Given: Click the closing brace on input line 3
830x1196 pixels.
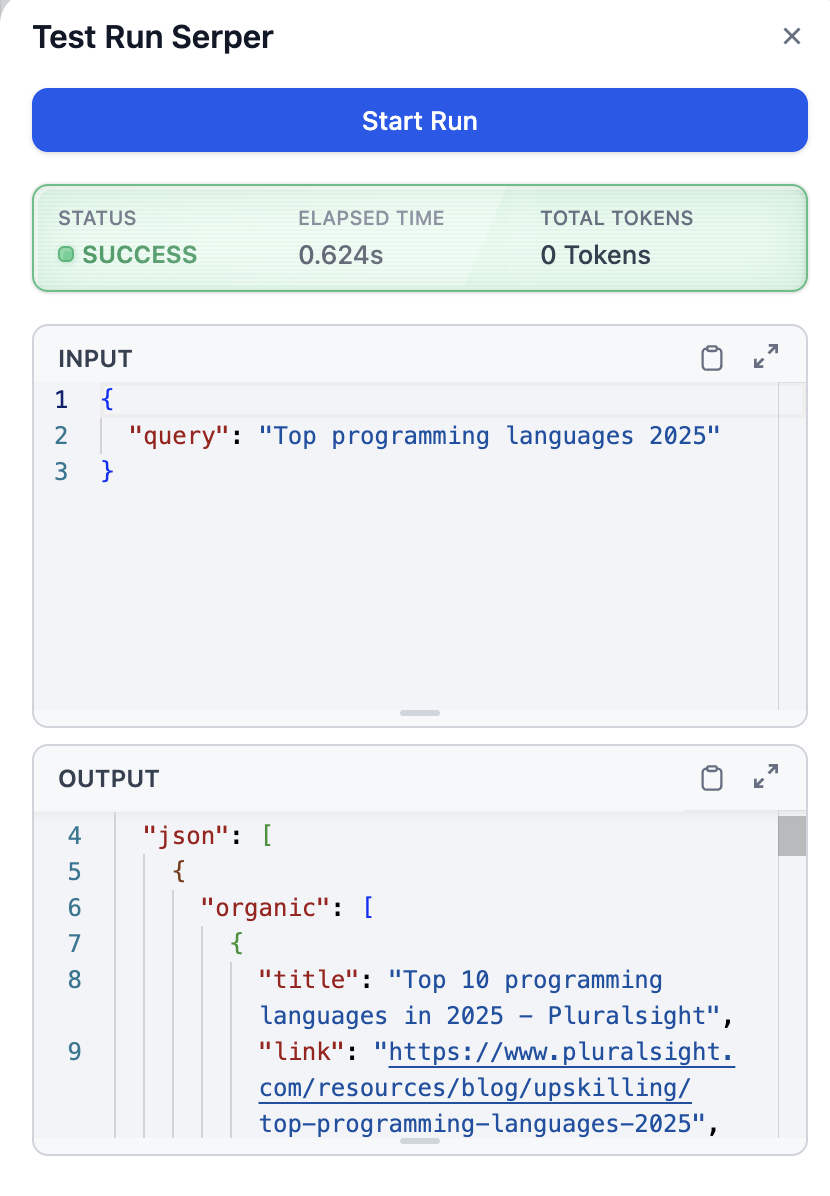Looking at the screenshot, I should (x=108, y=471).
